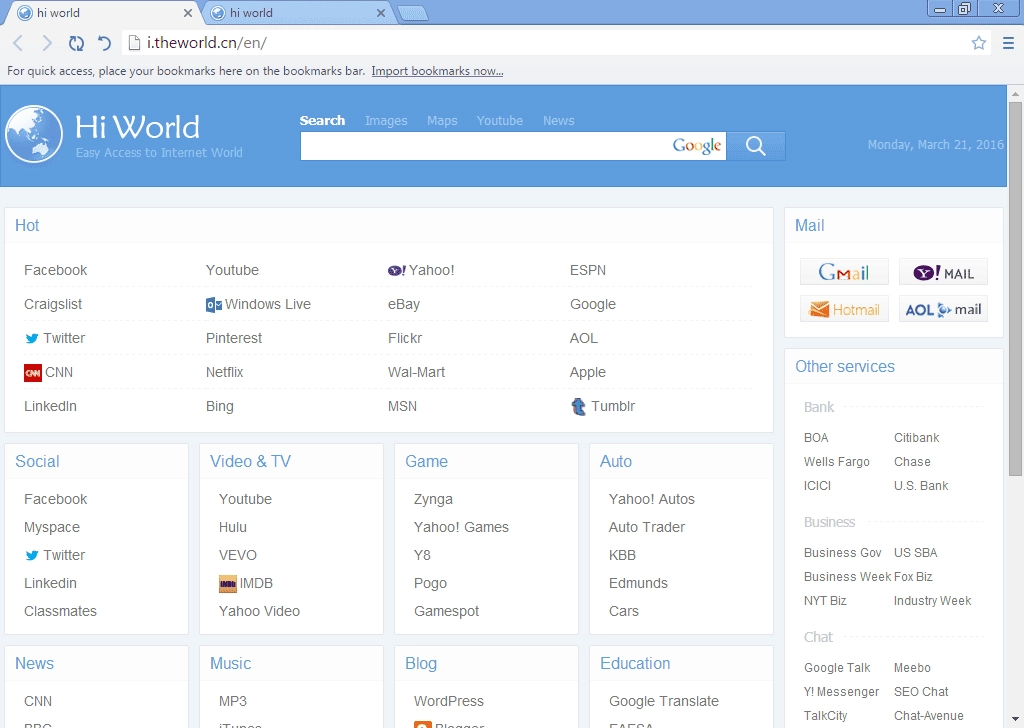Click the browser forward arrow
The height and width of the screenshot is (728, 1024).
pos(47,43)
